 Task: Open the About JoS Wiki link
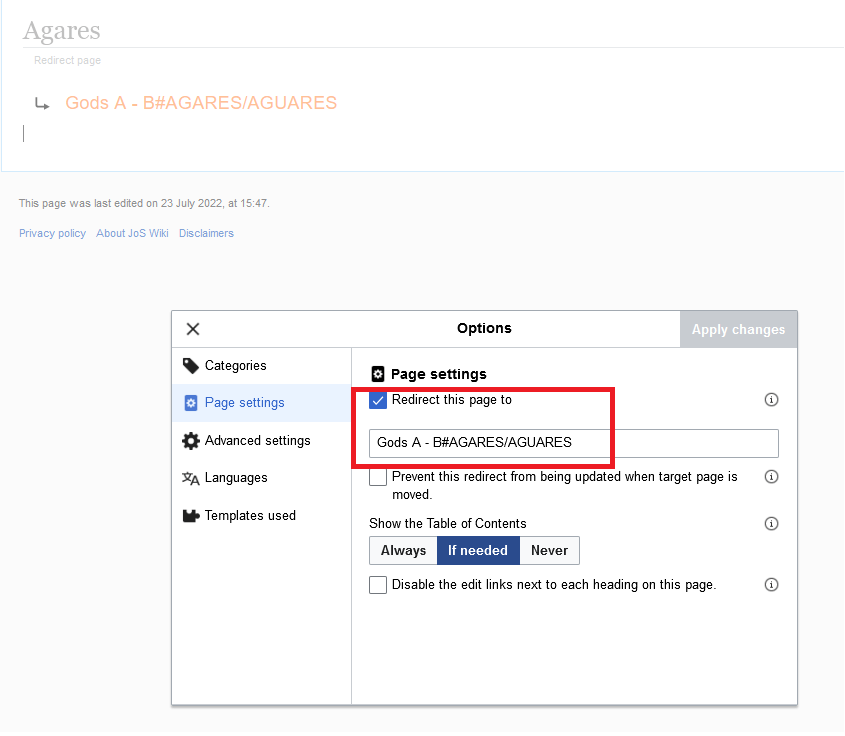pos(132,233)
